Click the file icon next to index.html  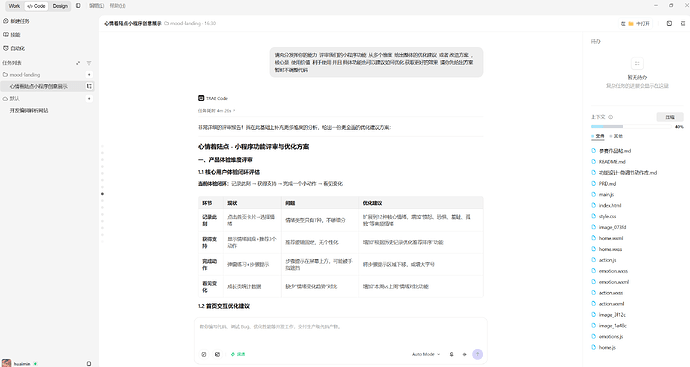tap(594, 206)
